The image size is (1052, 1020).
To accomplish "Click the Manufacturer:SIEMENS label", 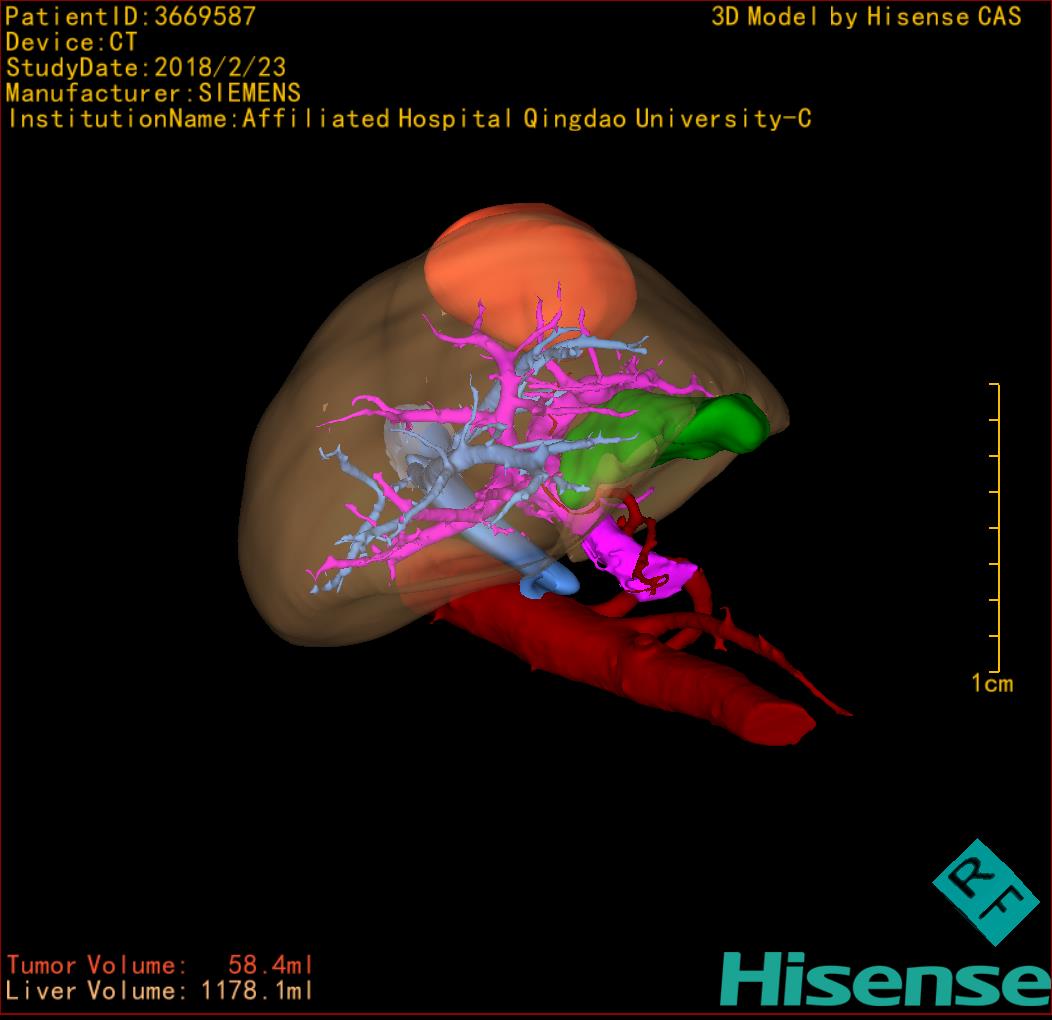I will pyautogui.click(x=153, y=94).
